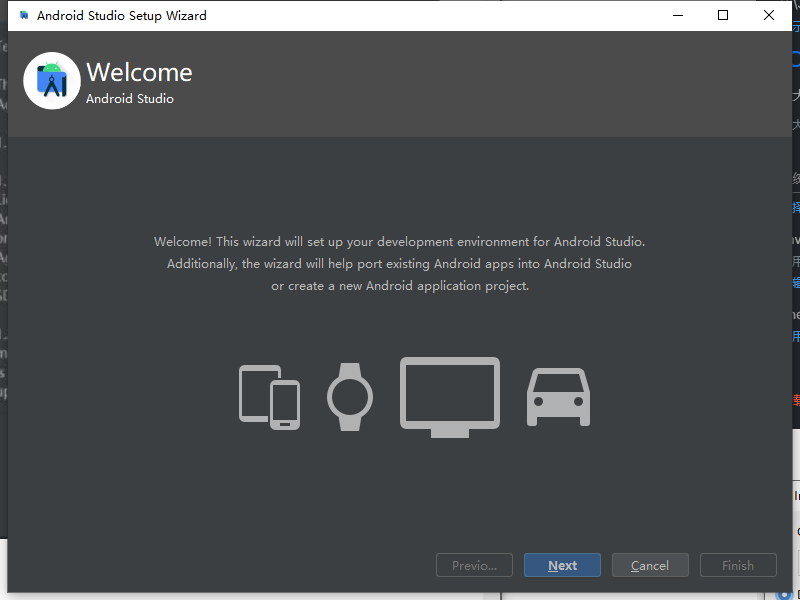Minimize the Setup Wizard window
Viewport: 800px width, 600px height.
678,15
